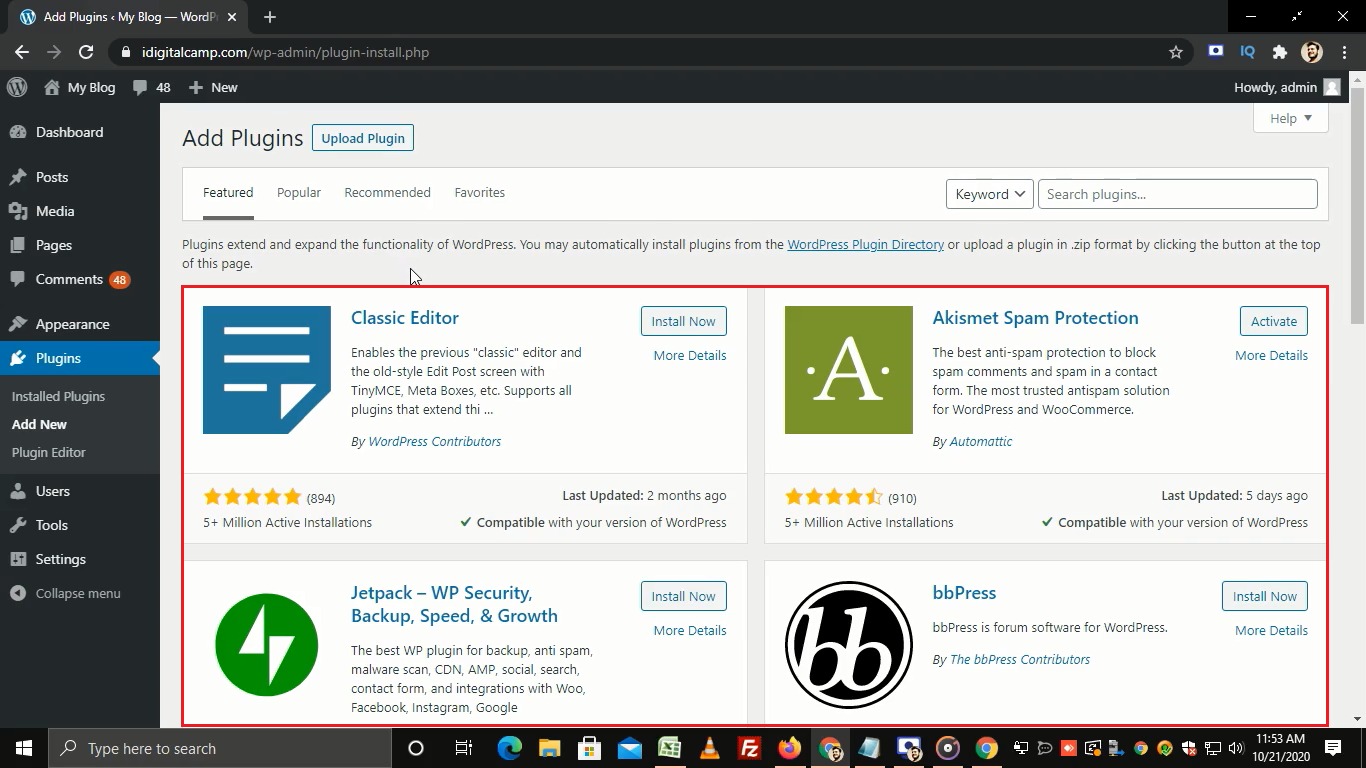Focus the Search plugins input field

tap(1177, 194)
